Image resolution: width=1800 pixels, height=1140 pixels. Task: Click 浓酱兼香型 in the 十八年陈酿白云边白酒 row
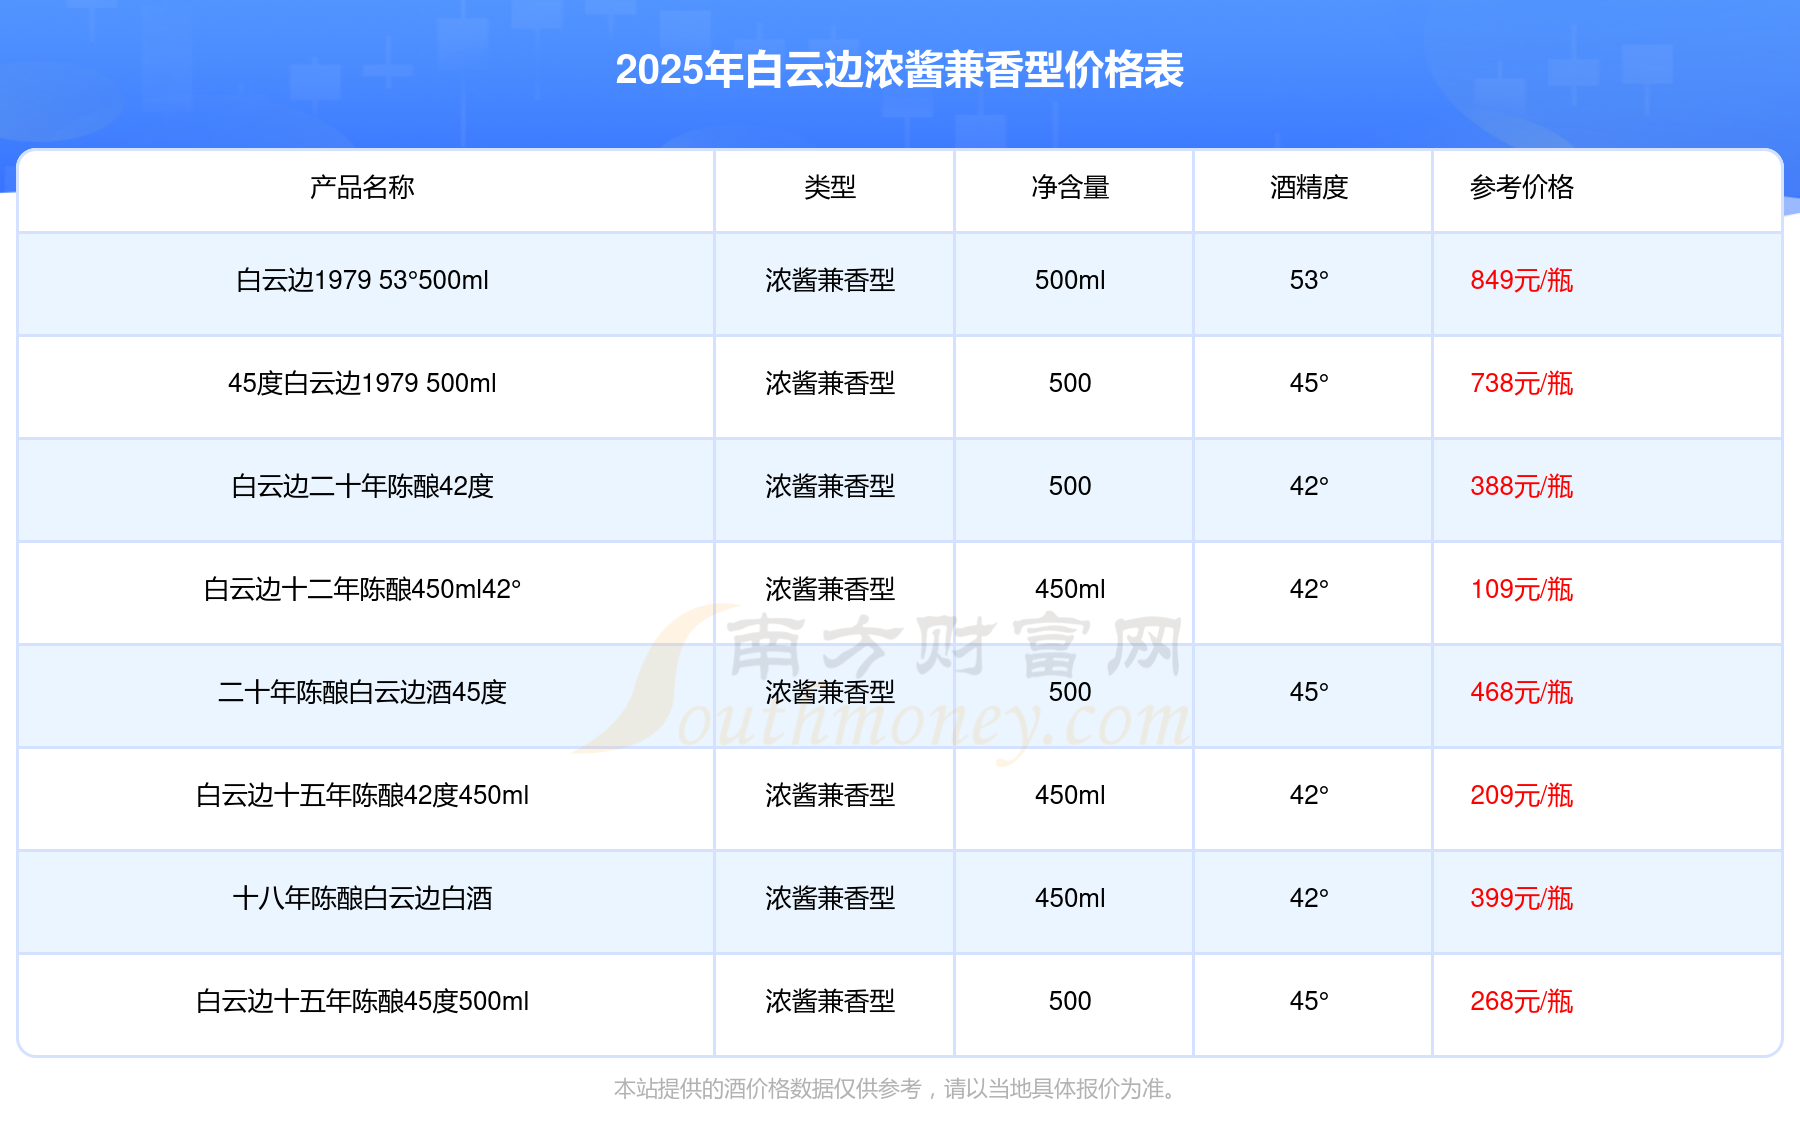coord(830,898)
